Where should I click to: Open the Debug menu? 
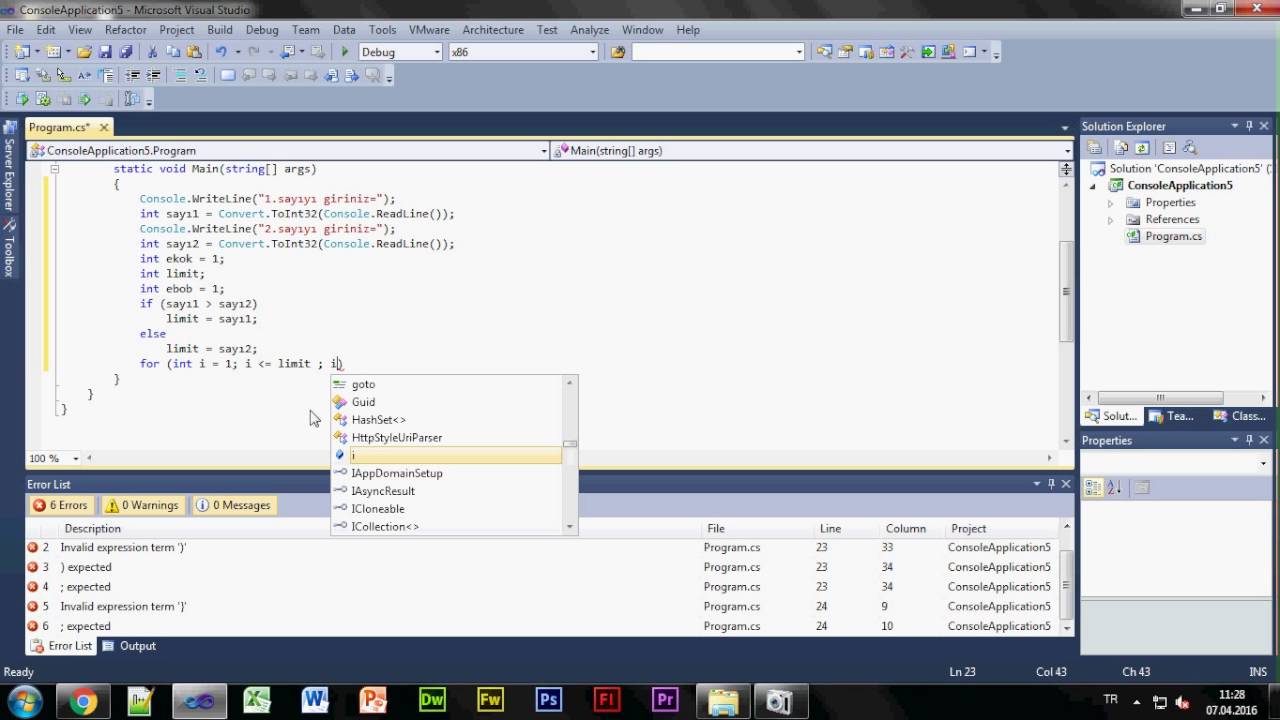[262, 30]
